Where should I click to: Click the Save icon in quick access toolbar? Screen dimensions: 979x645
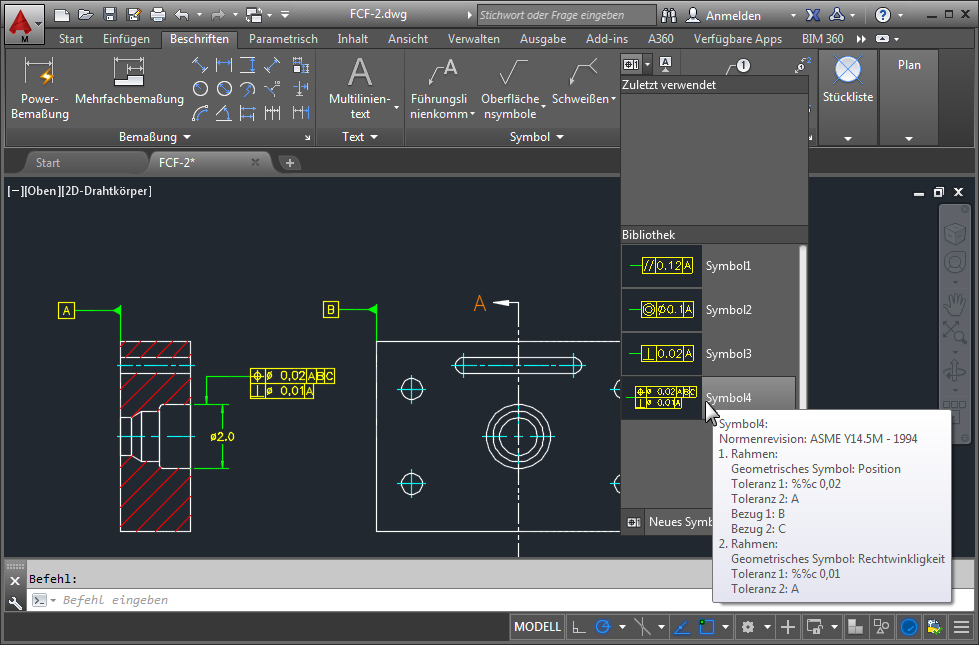110,15
